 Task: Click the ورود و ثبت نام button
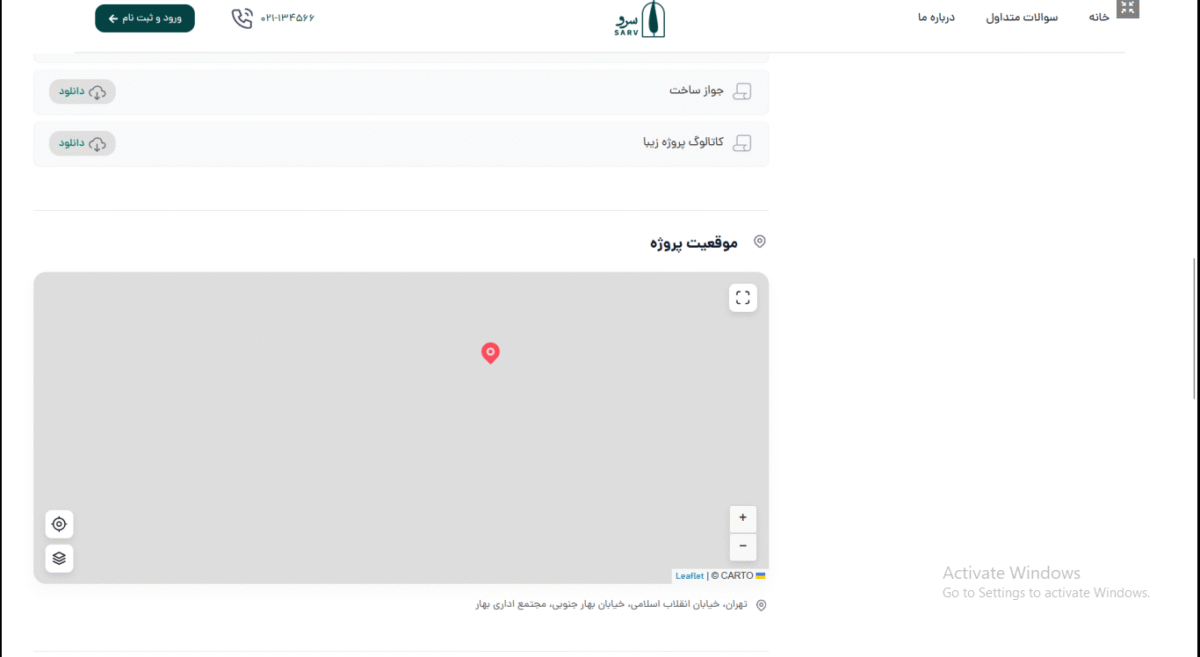(x=145, y=18)
